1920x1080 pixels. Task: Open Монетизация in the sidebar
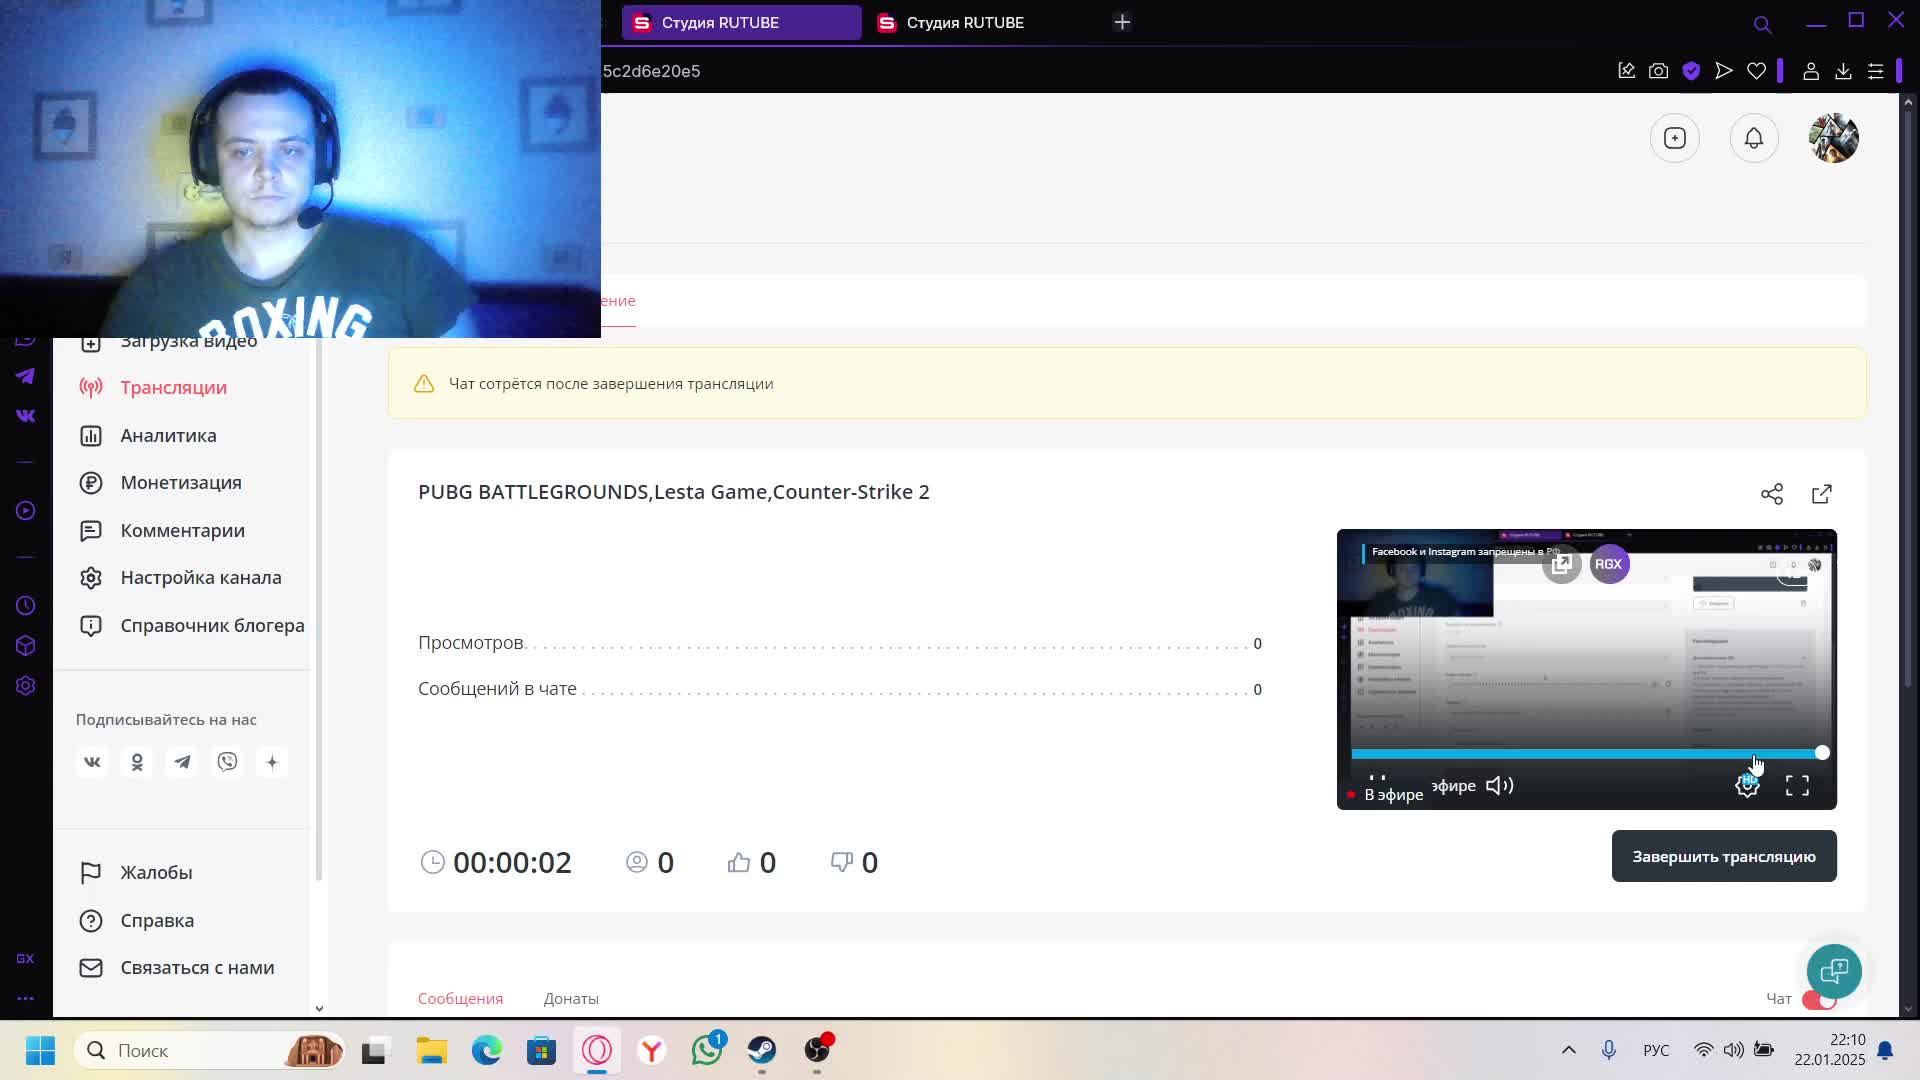(x=180, y=483)
